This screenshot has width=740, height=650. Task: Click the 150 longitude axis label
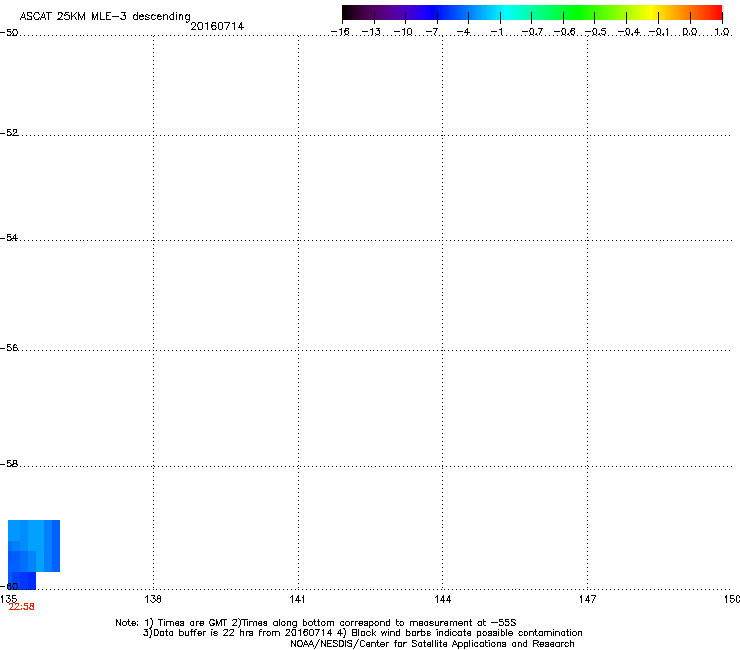(x=732, y=599)
